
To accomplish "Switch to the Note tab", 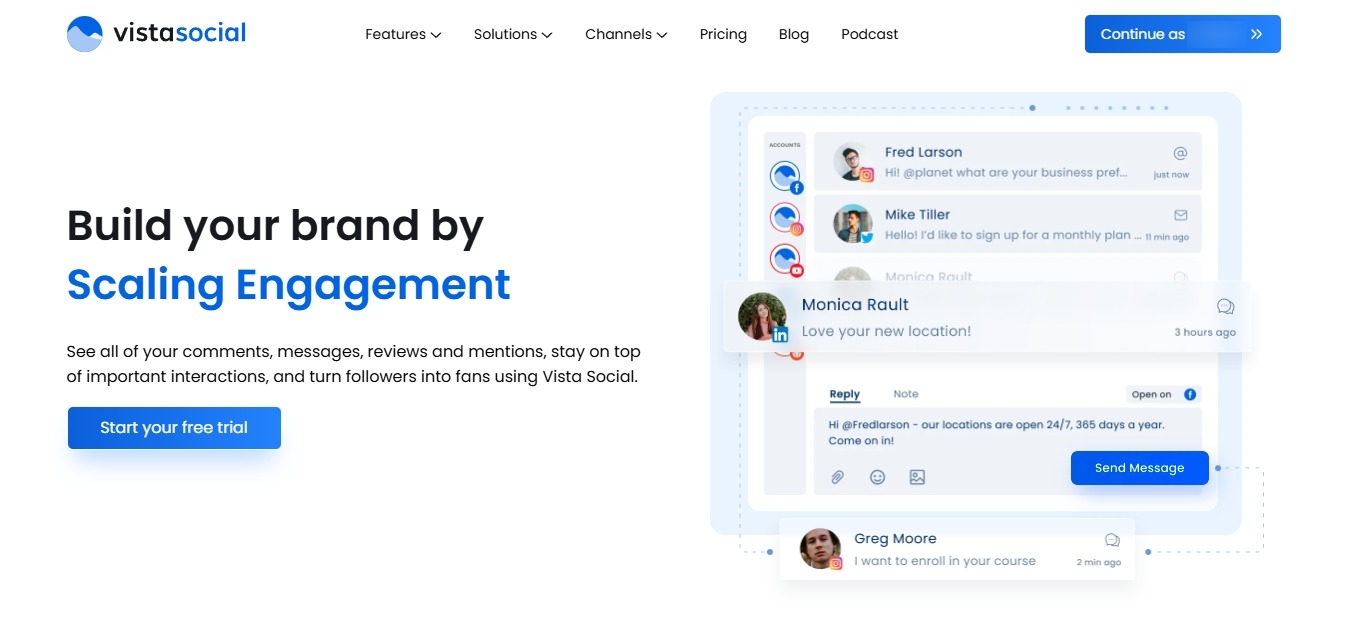I will tap(905, 394).
